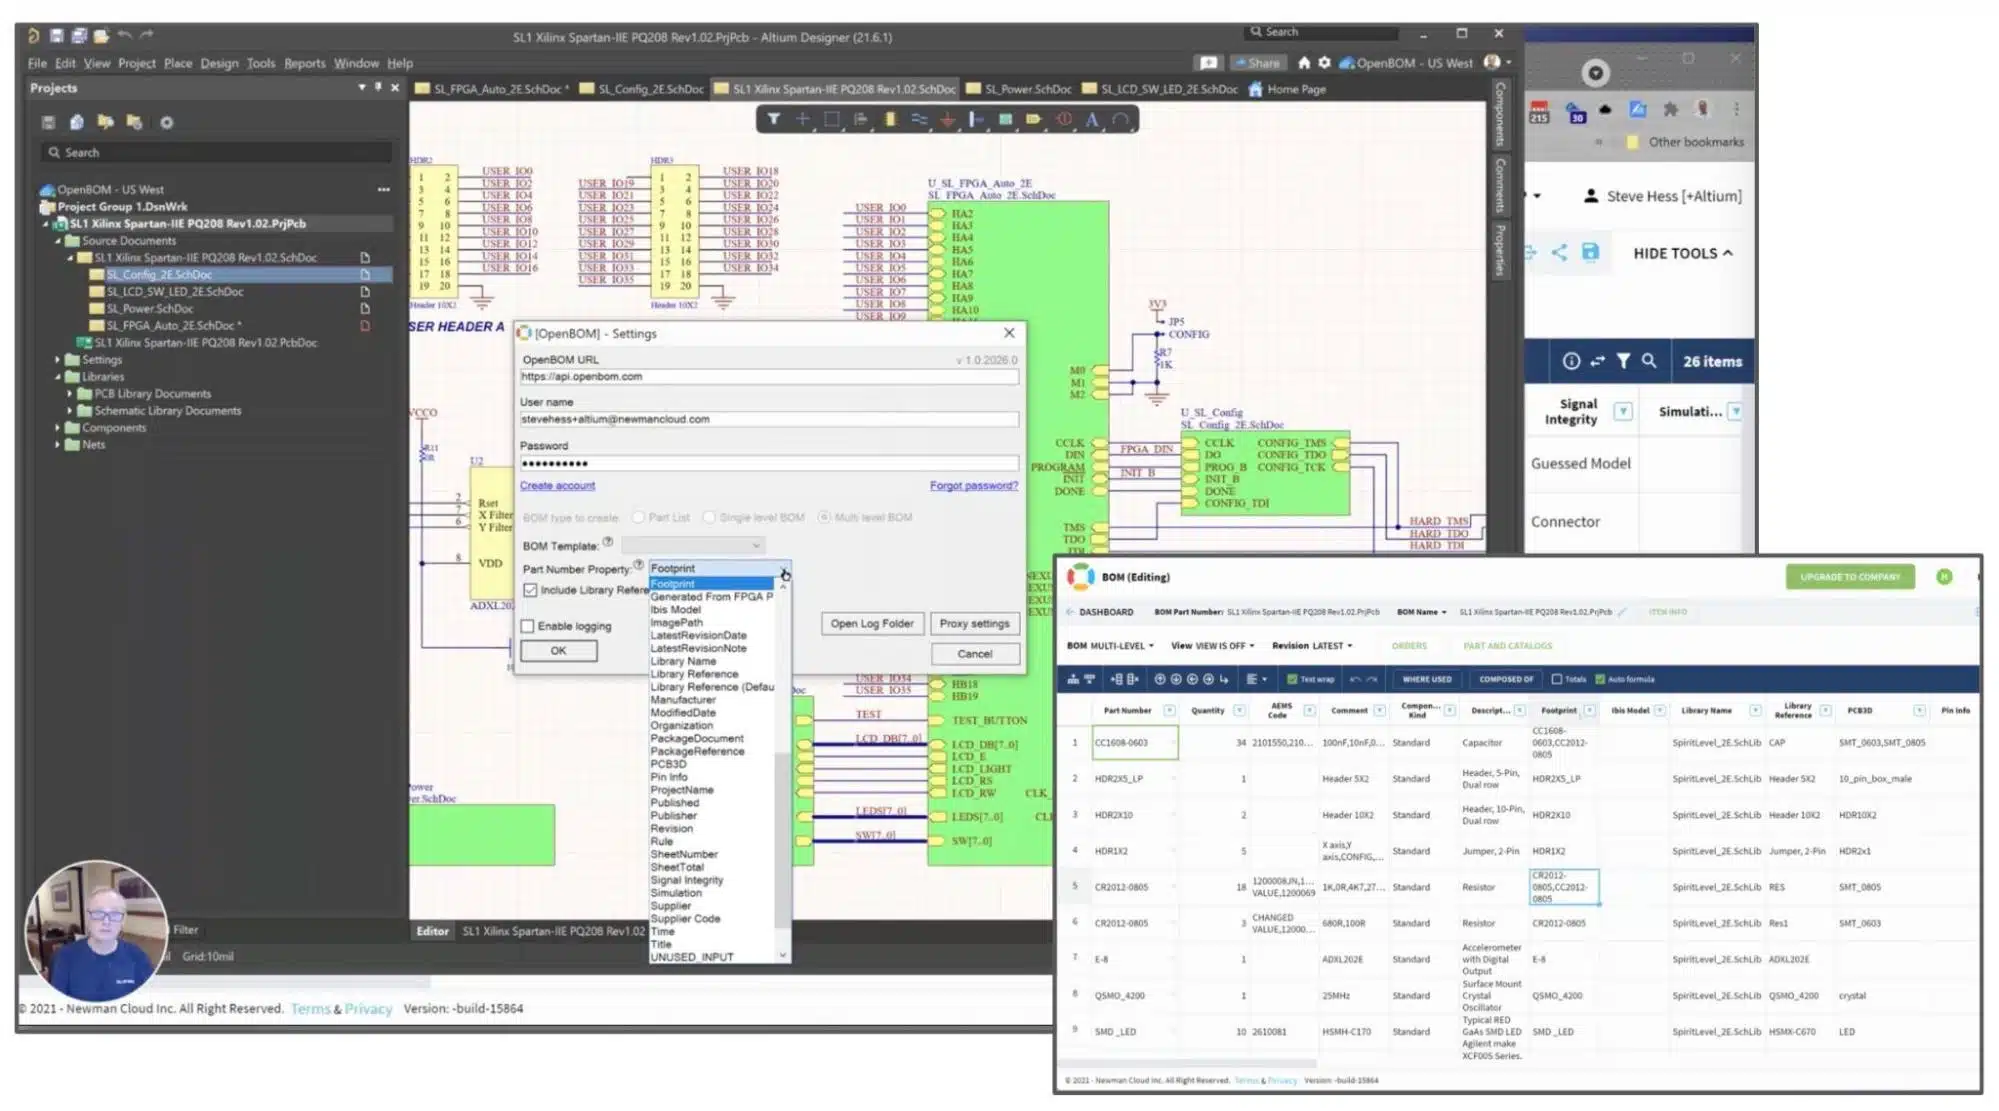Follow the Create account link
This screenshot has height=1111, width=1999.
tap(557, 486)
